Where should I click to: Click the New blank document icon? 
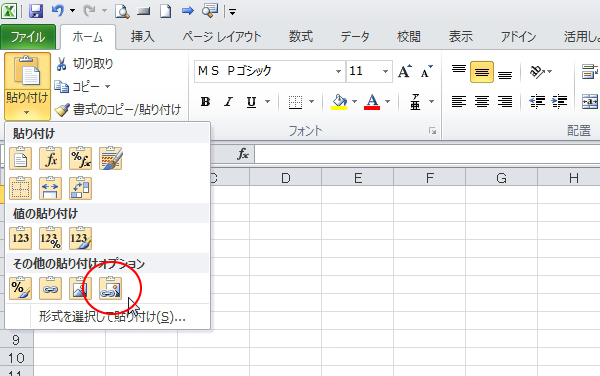click(166, 11)
